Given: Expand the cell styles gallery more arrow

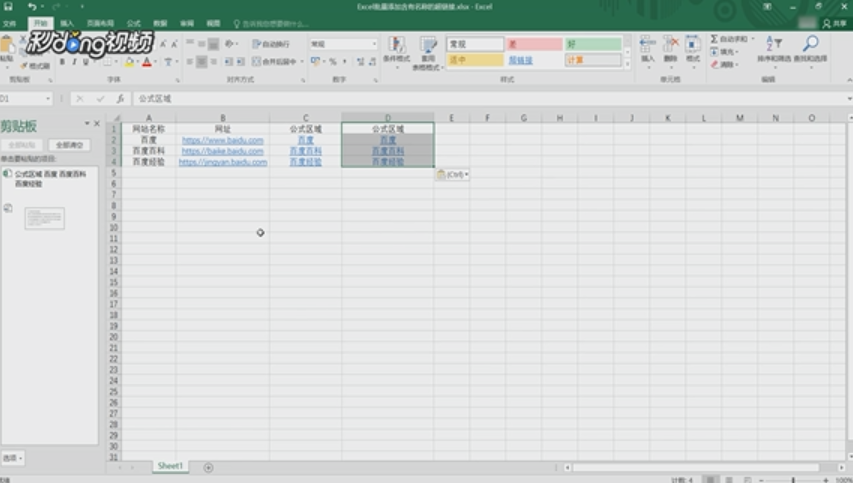Looking at the screenshot, I should coord(627,64).
